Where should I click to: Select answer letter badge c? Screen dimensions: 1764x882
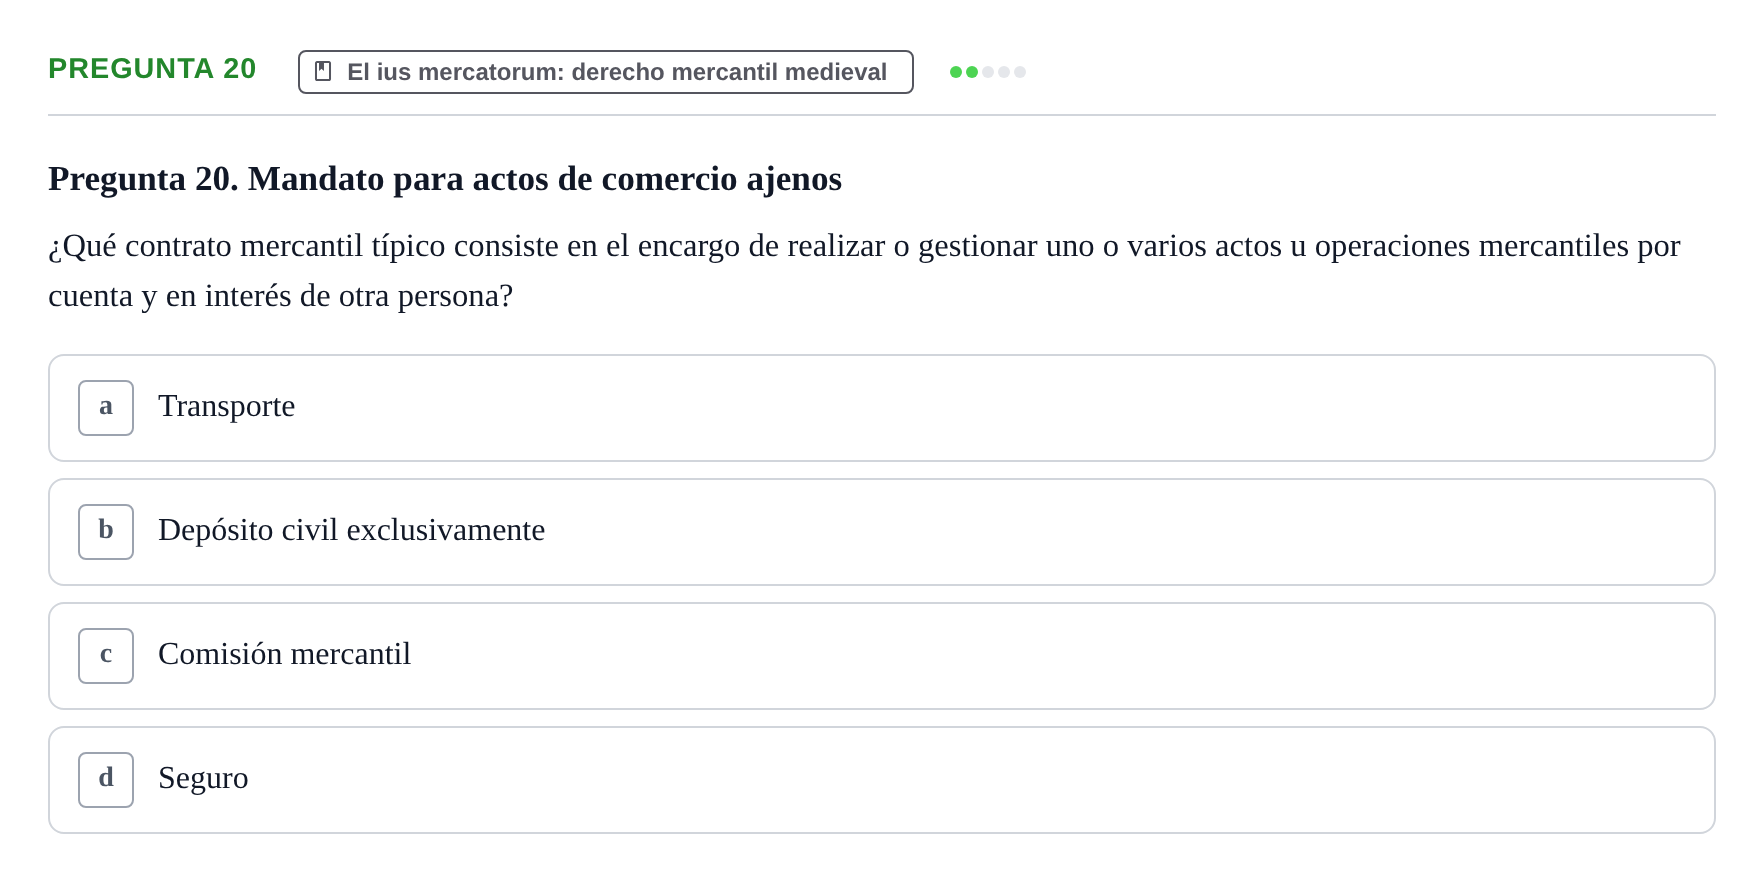pos(106,656)
